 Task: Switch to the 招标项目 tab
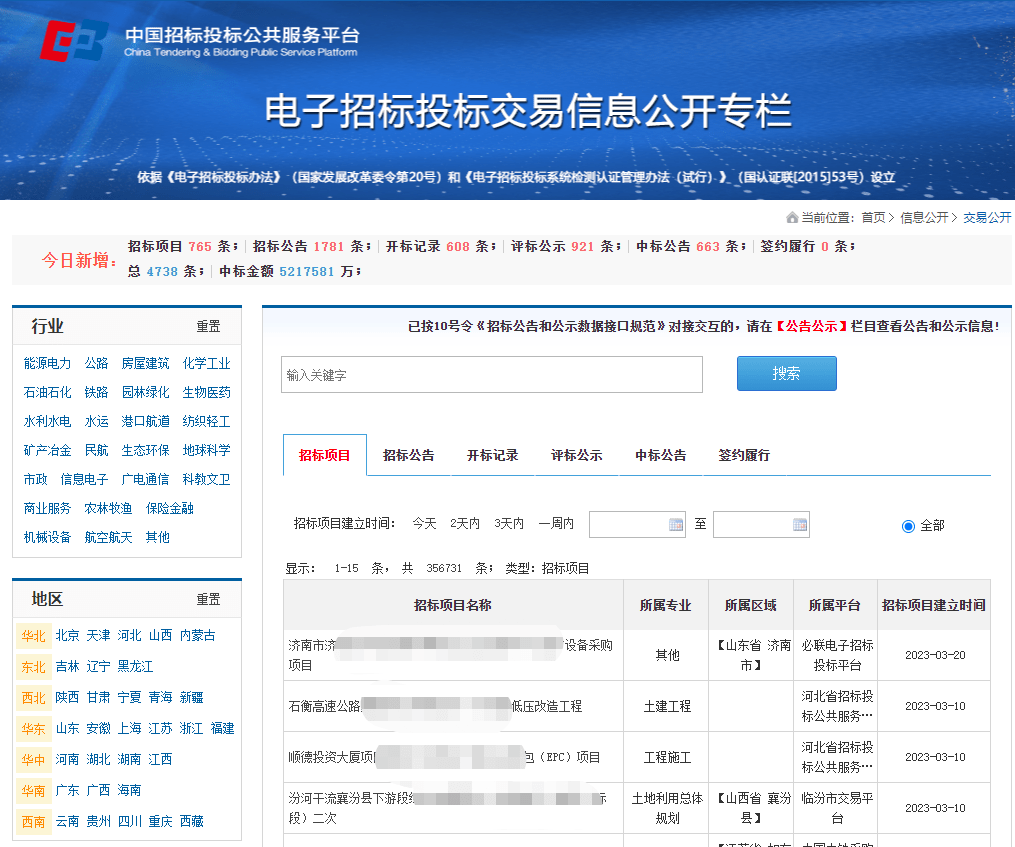[324, 455]
